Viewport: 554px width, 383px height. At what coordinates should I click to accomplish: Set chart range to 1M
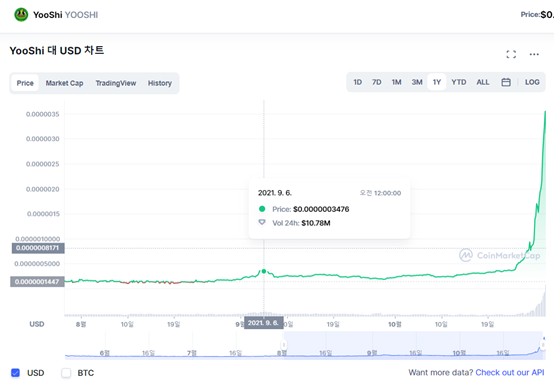coord(396,82)
